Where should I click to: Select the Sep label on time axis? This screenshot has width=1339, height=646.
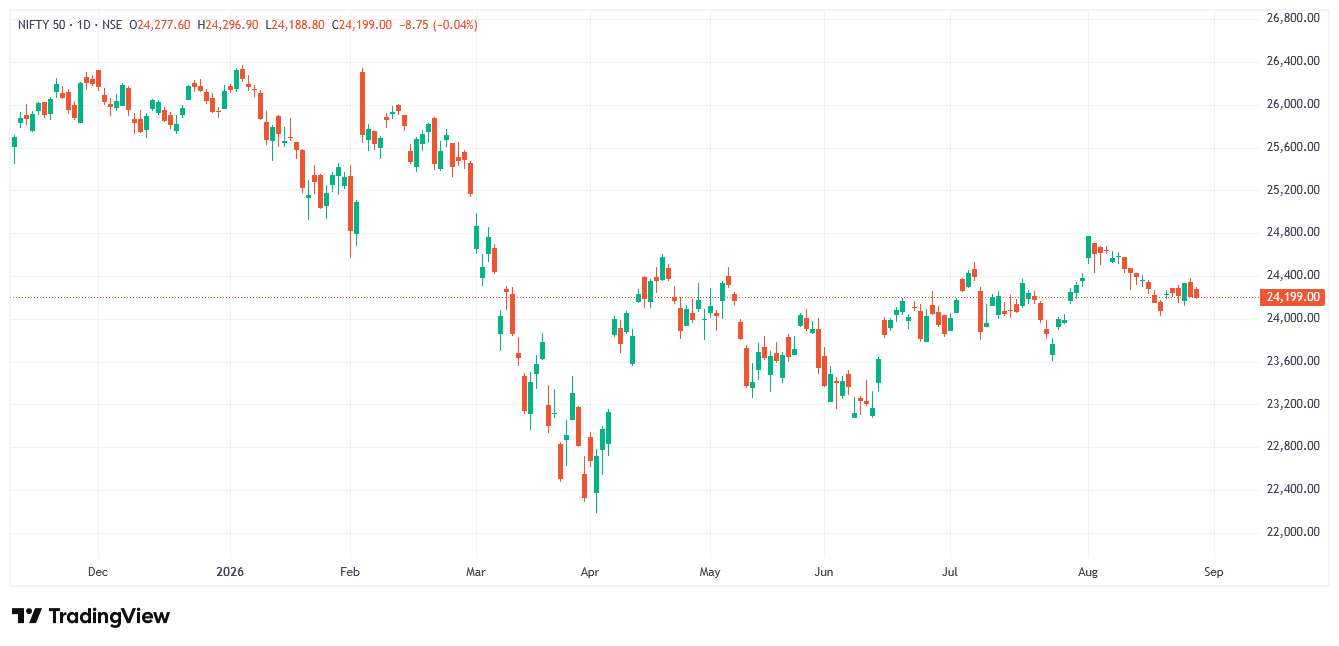[x=1214, y=573]
